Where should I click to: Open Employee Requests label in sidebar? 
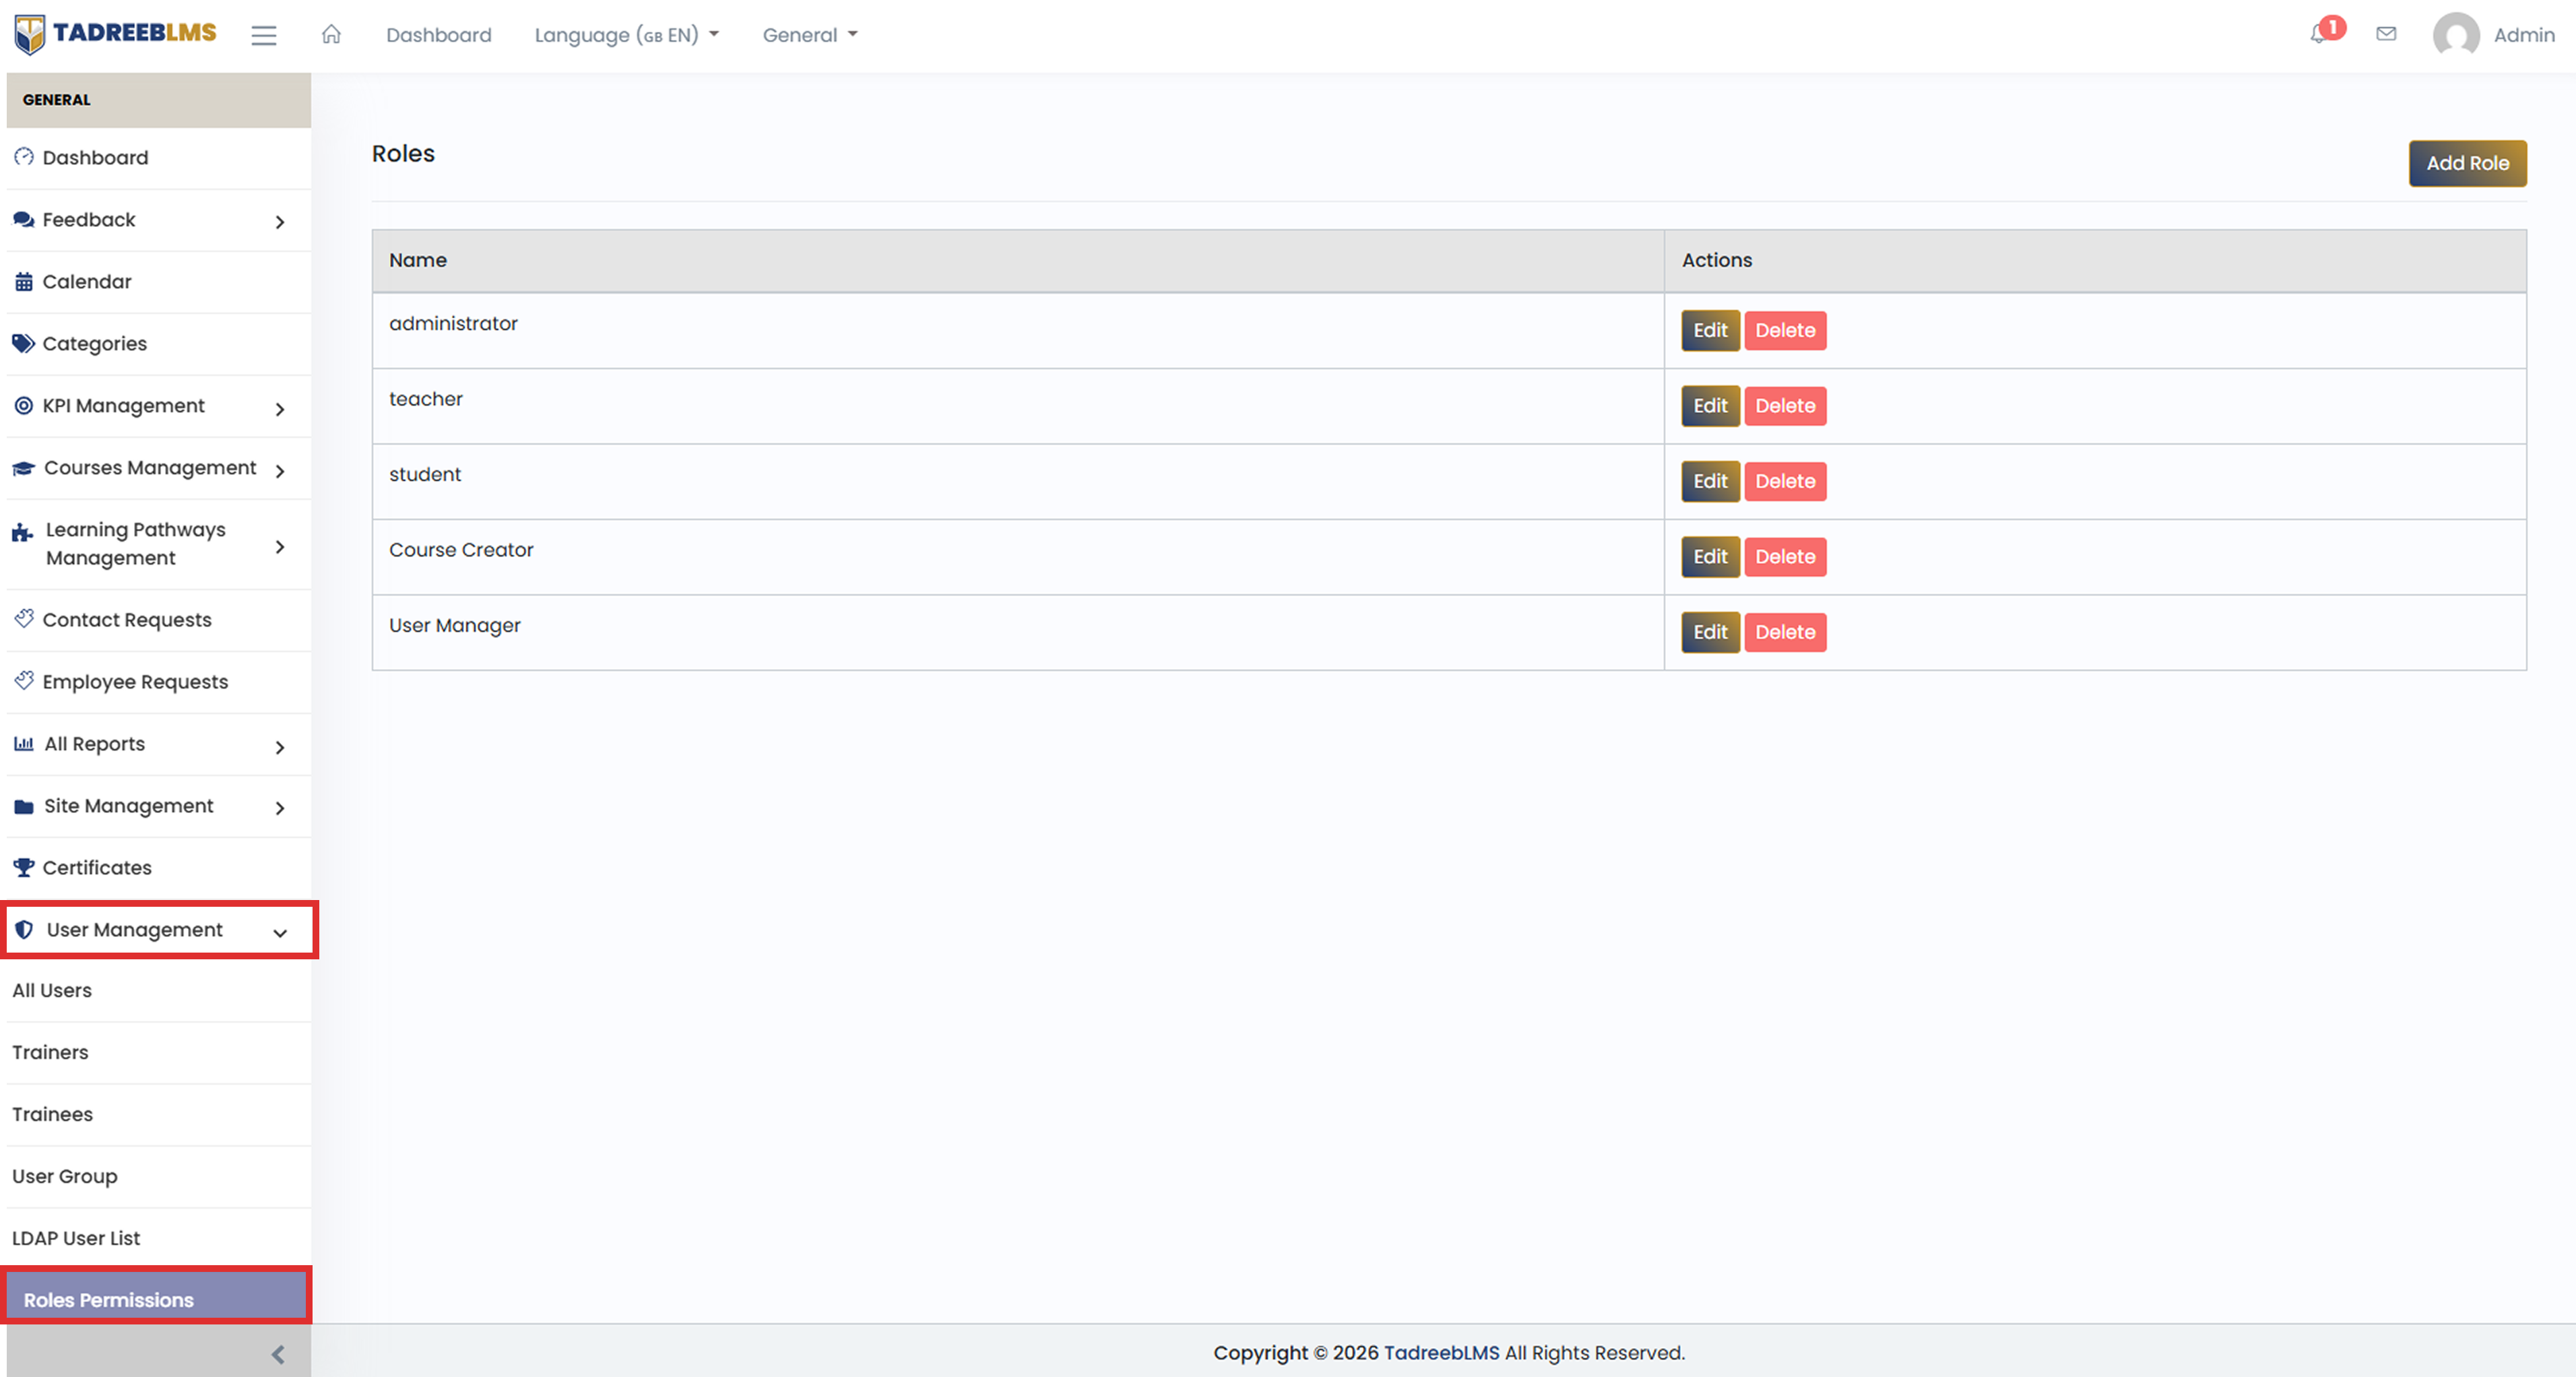(135, 681)
